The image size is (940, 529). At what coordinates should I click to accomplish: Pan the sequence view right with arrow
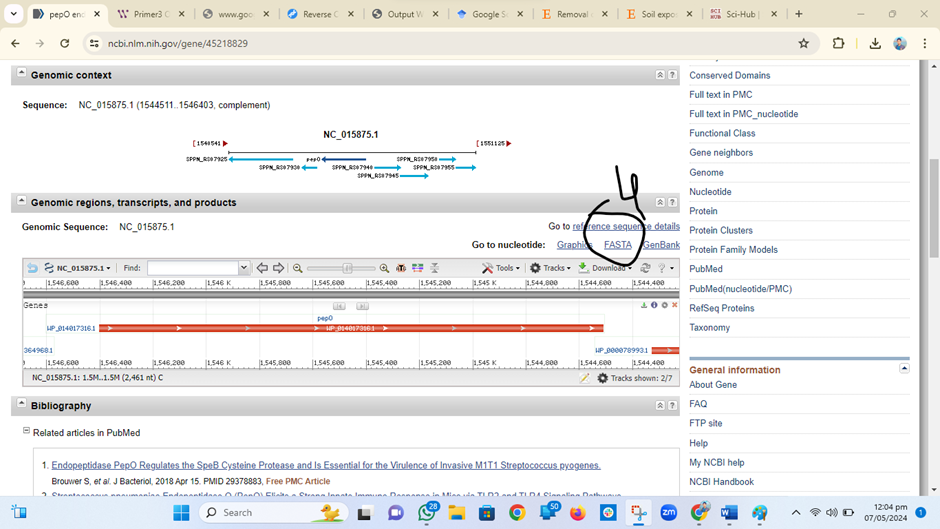(x=278, y=268)
